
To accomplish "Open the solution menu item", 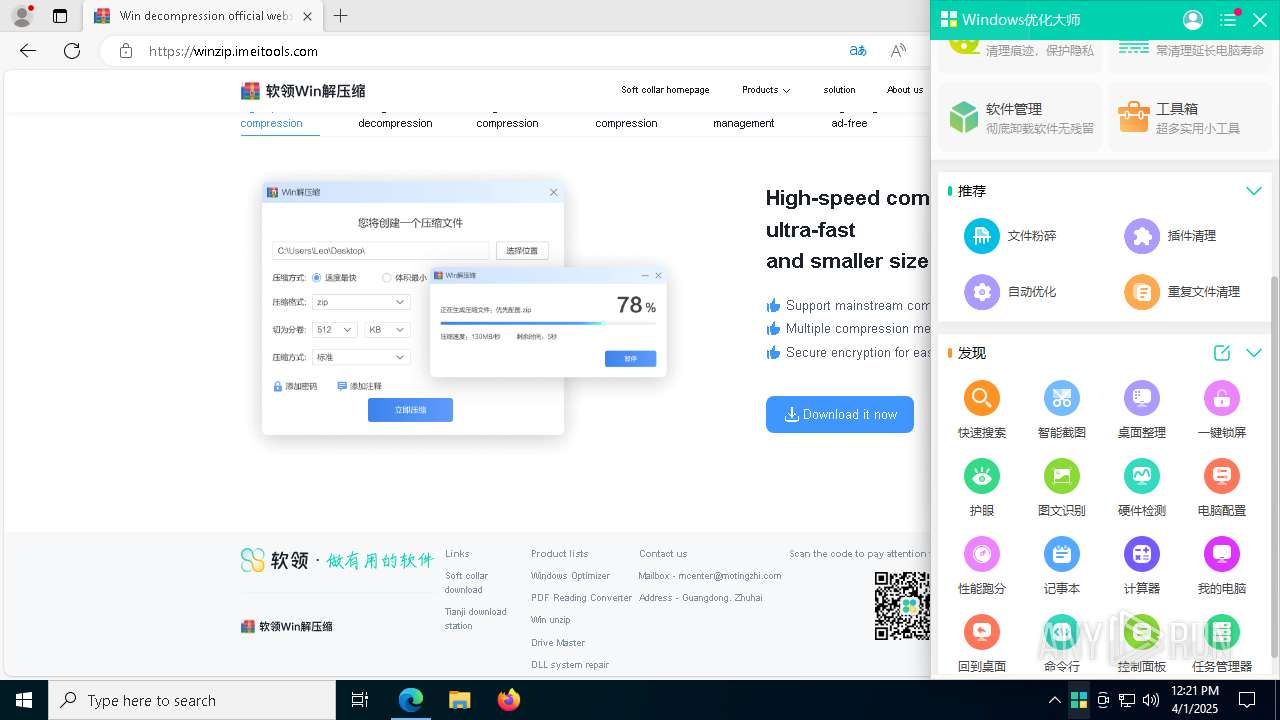I will [839, 90].
